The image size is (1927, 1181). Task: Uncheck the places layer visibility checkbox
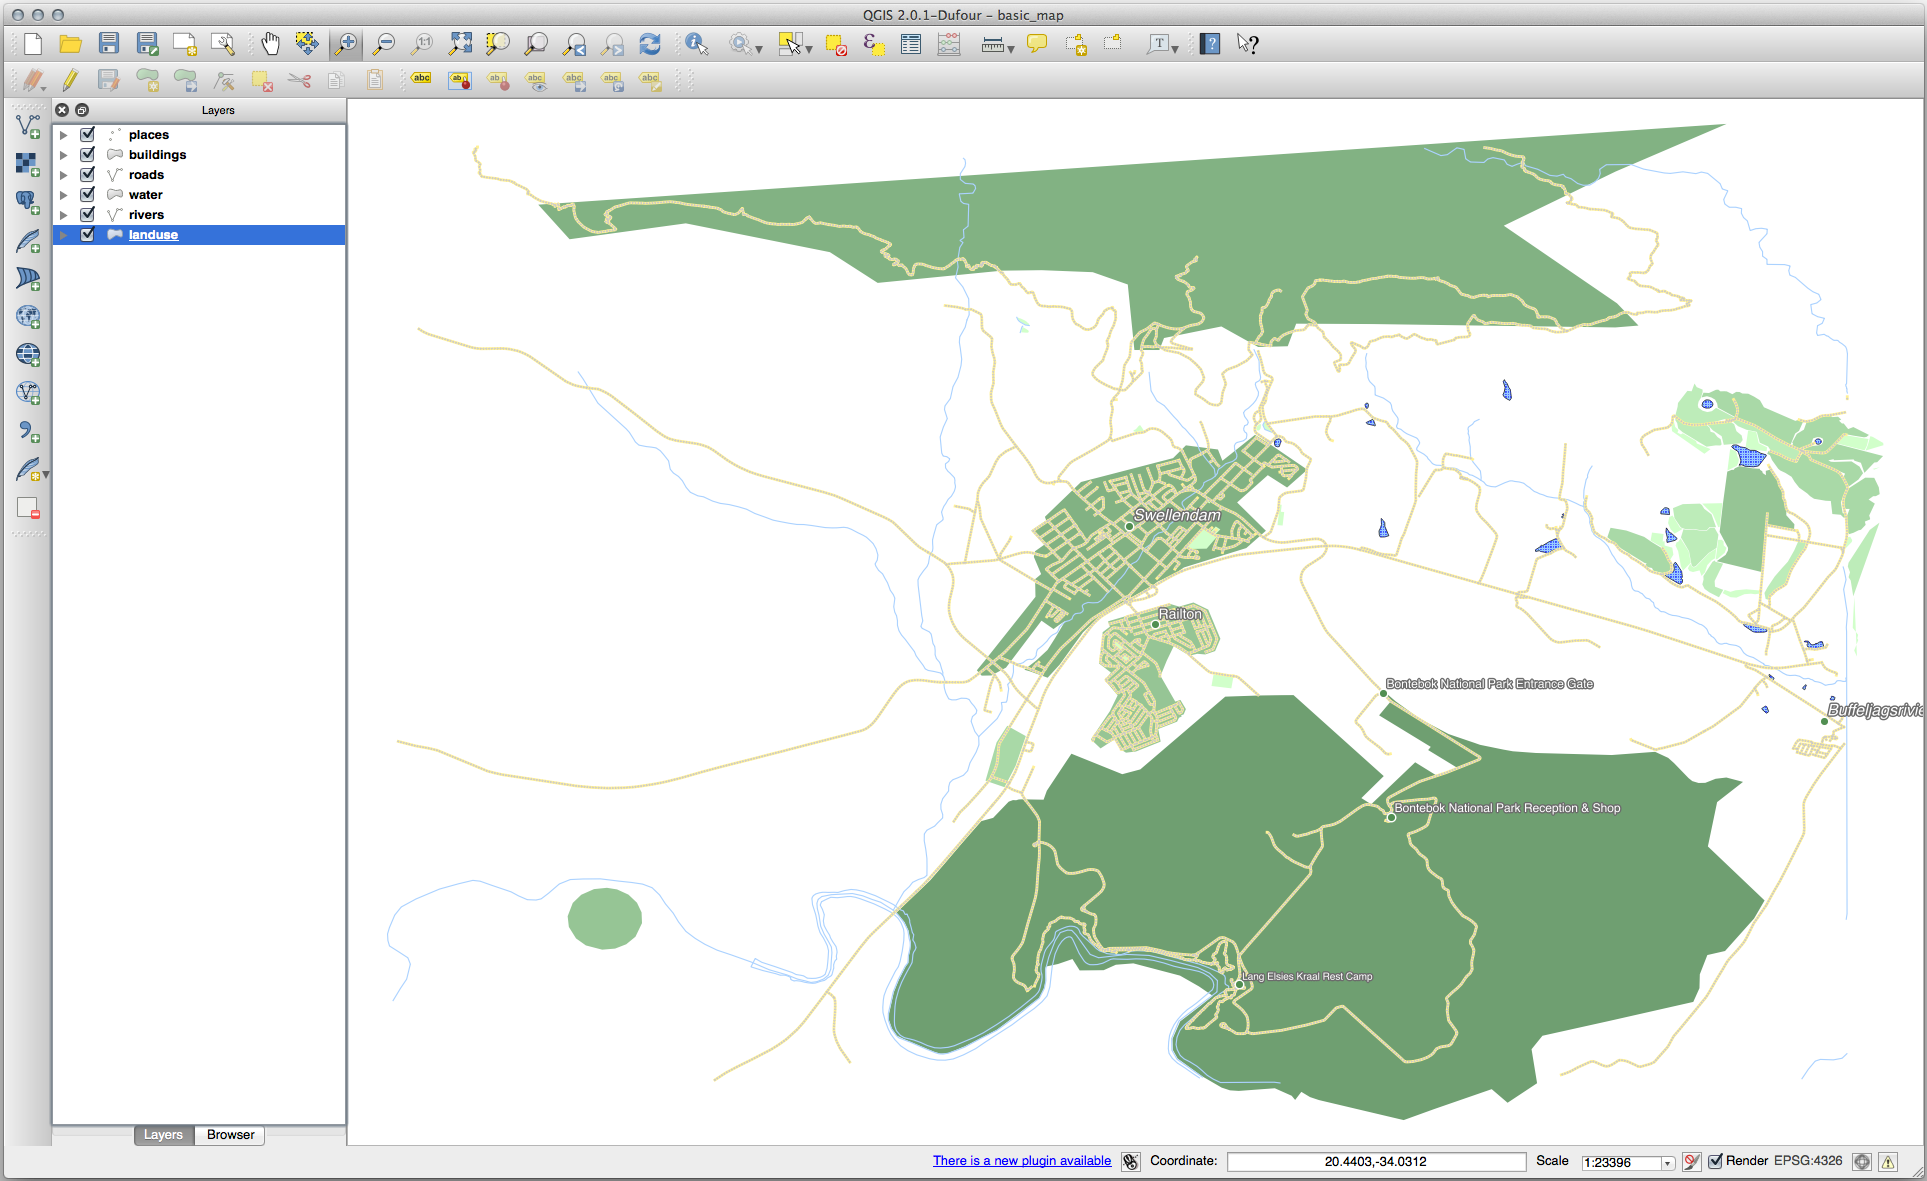88,134
